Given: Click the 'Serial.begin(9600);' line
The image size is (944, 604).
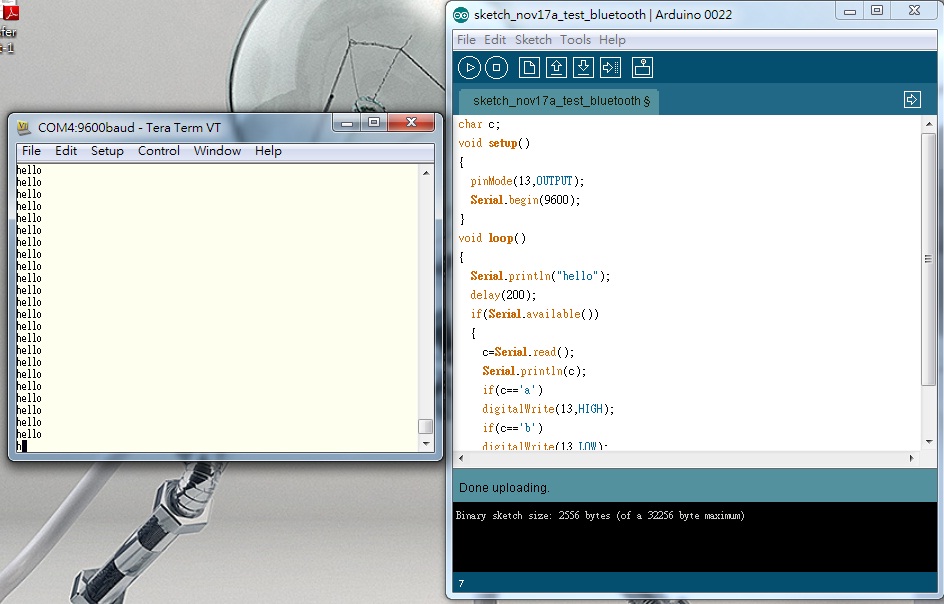Looking at the screenshot, I should [525, 200].
